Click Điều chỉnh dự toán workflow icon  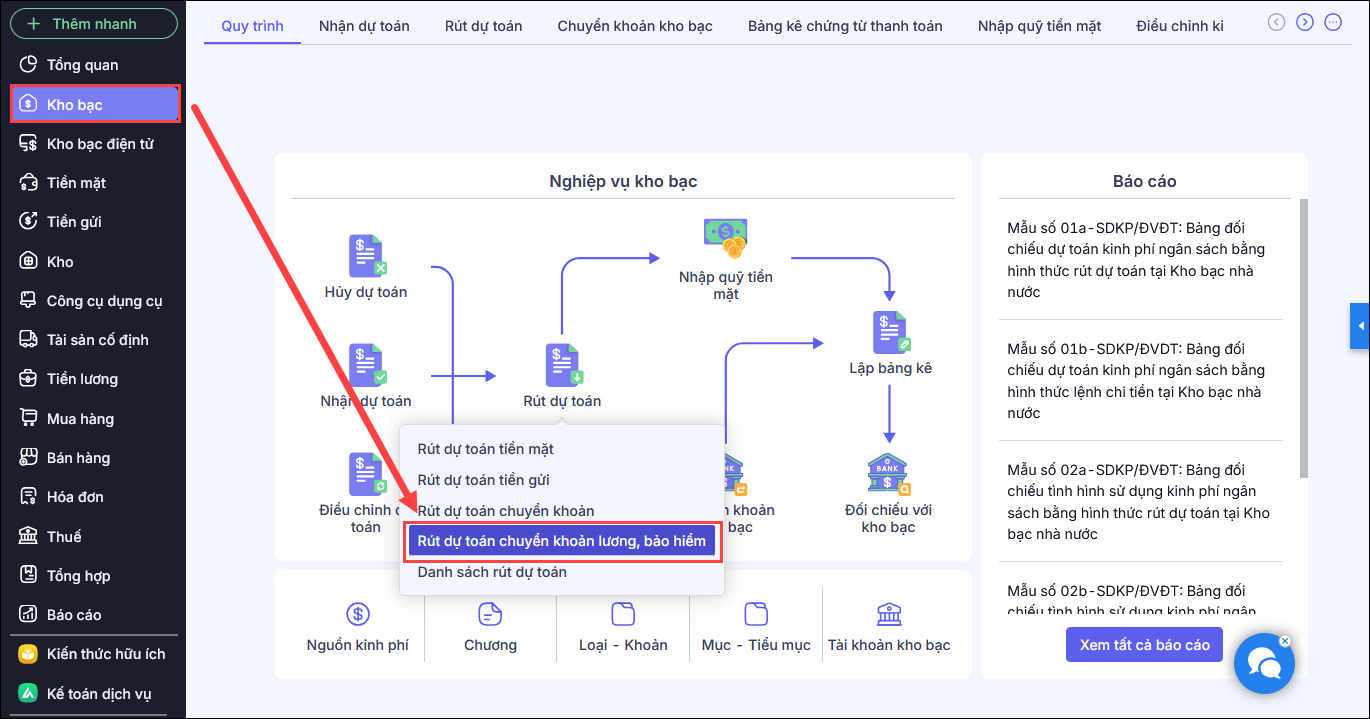[366, 474]
